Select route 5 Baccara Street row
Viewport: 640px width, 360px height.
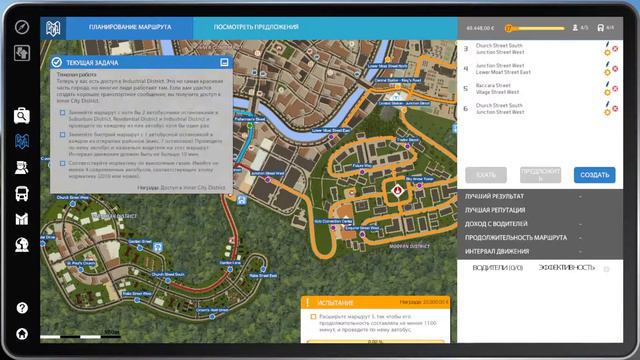540,89
